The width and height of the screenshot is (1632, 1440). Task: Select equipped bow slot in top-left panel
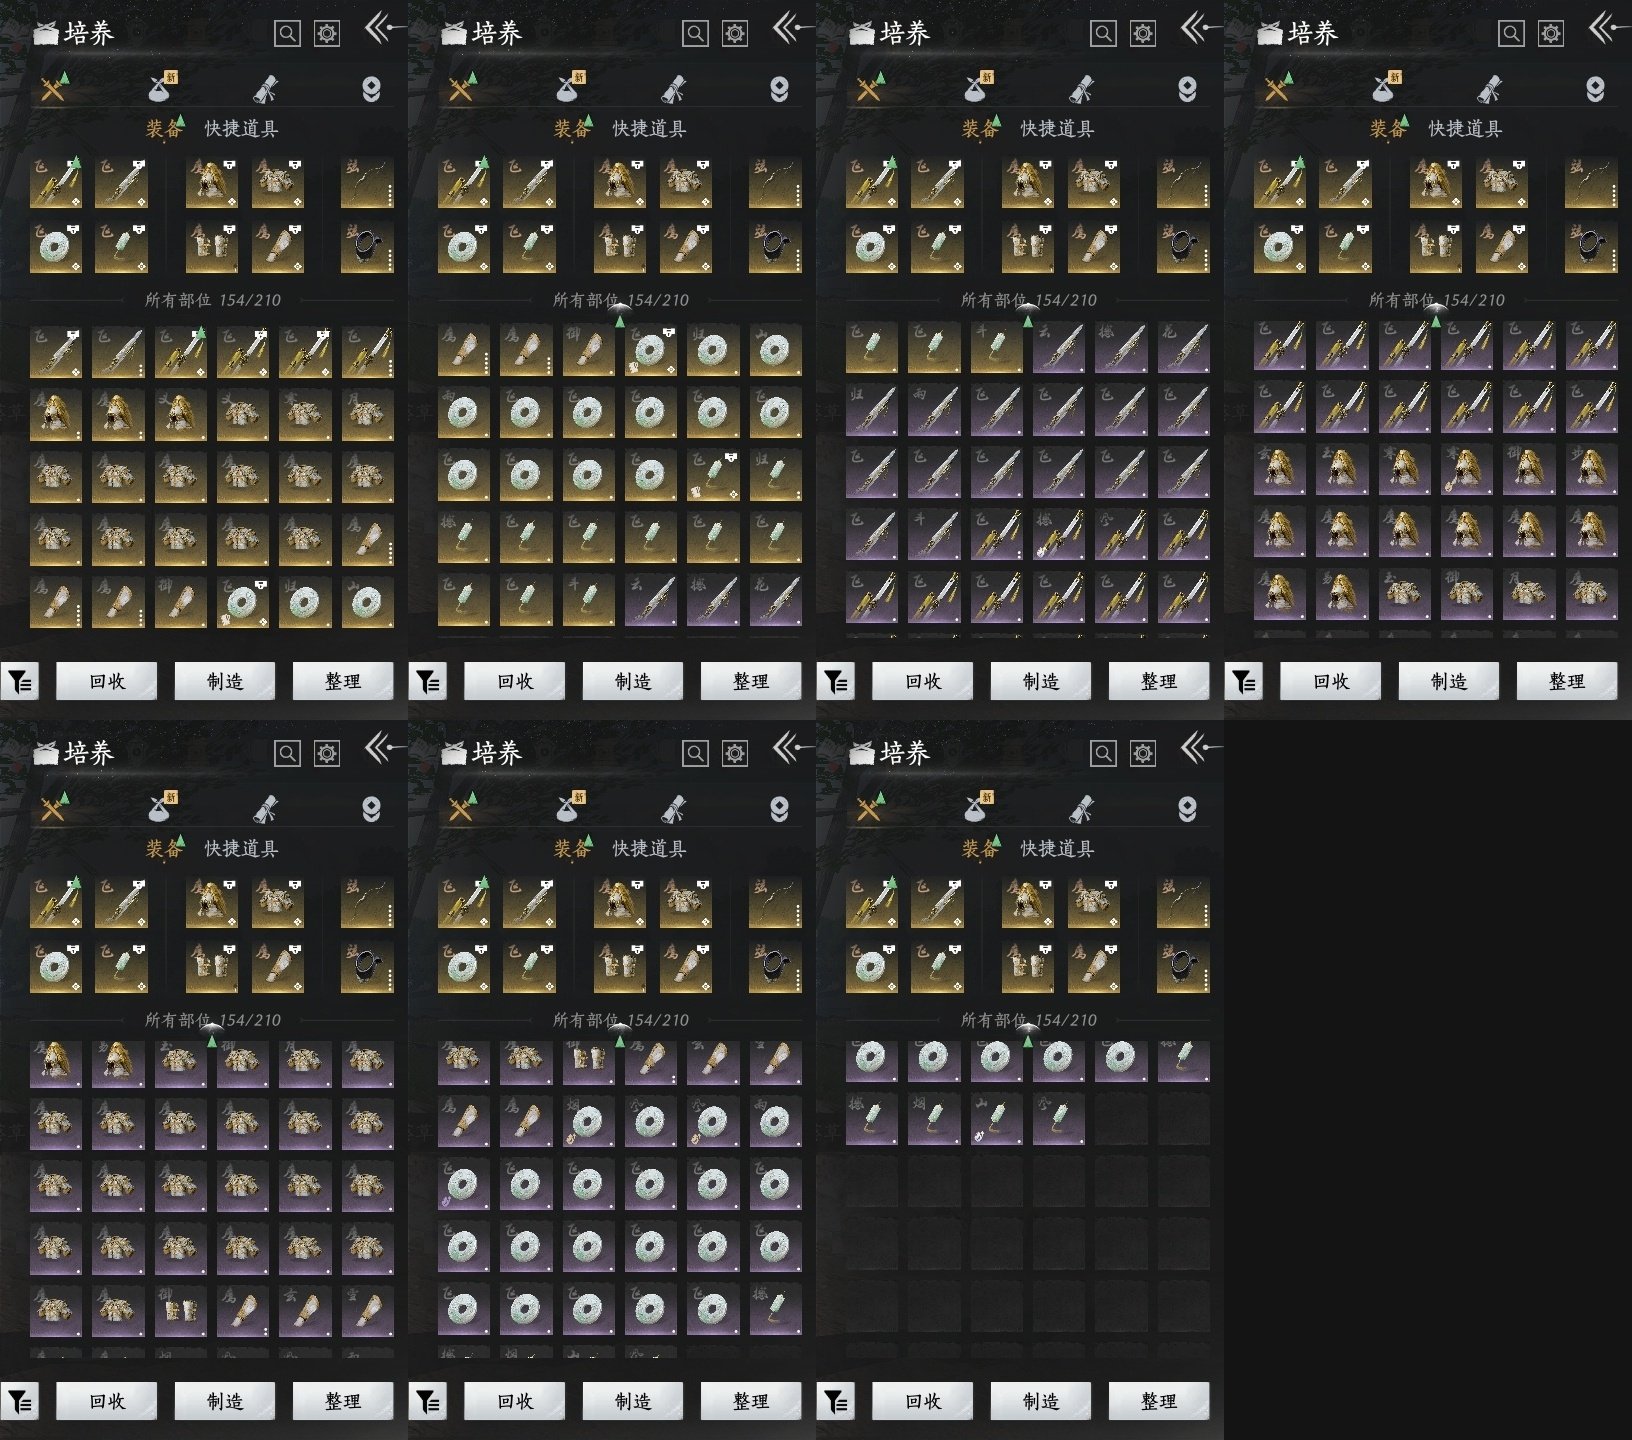pos(367,182)
